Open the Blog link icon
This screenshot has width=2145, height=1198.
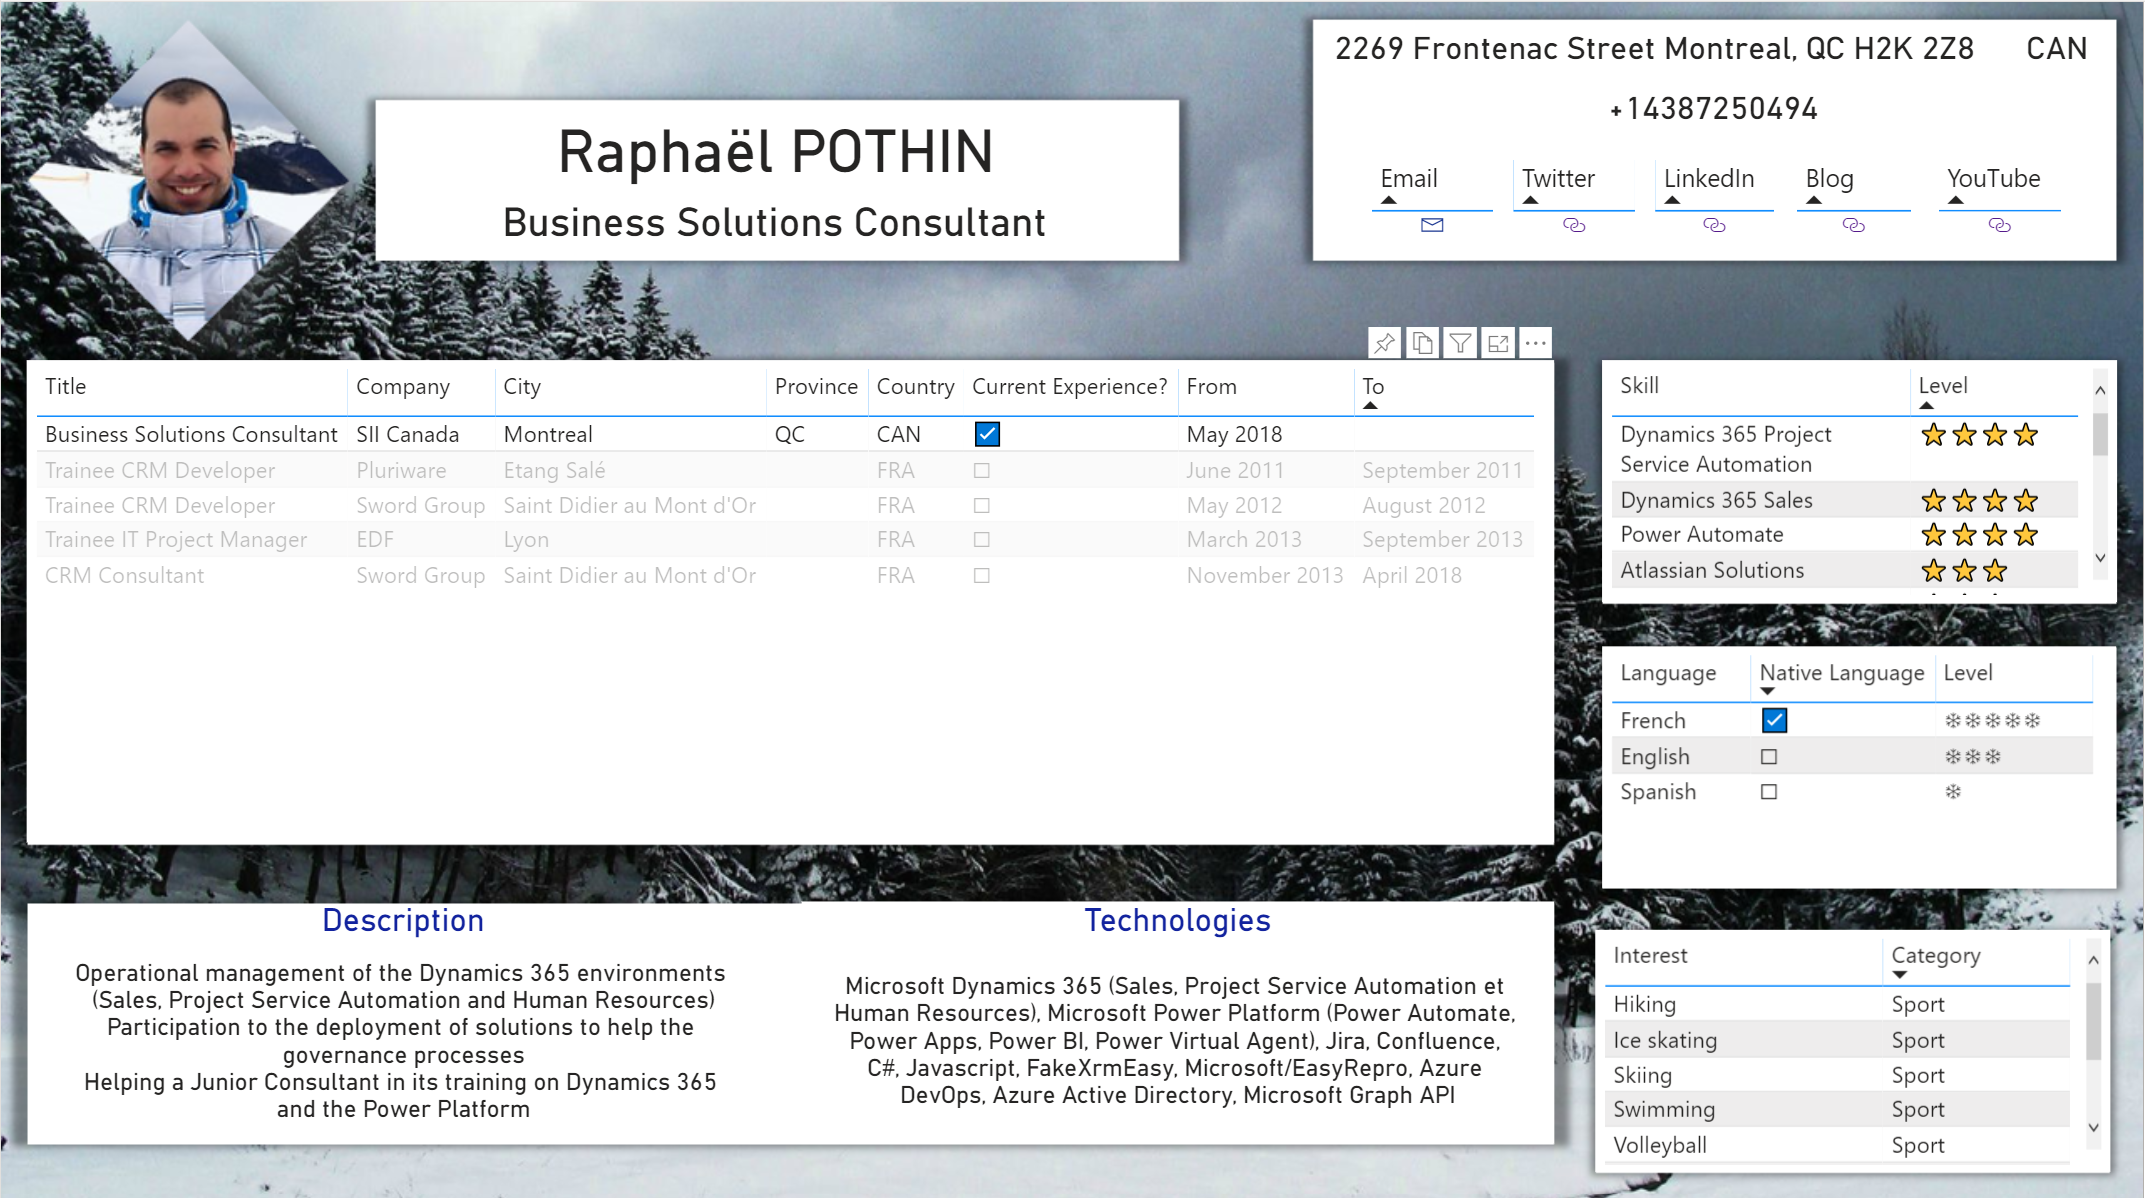(x=1853, y=225)
